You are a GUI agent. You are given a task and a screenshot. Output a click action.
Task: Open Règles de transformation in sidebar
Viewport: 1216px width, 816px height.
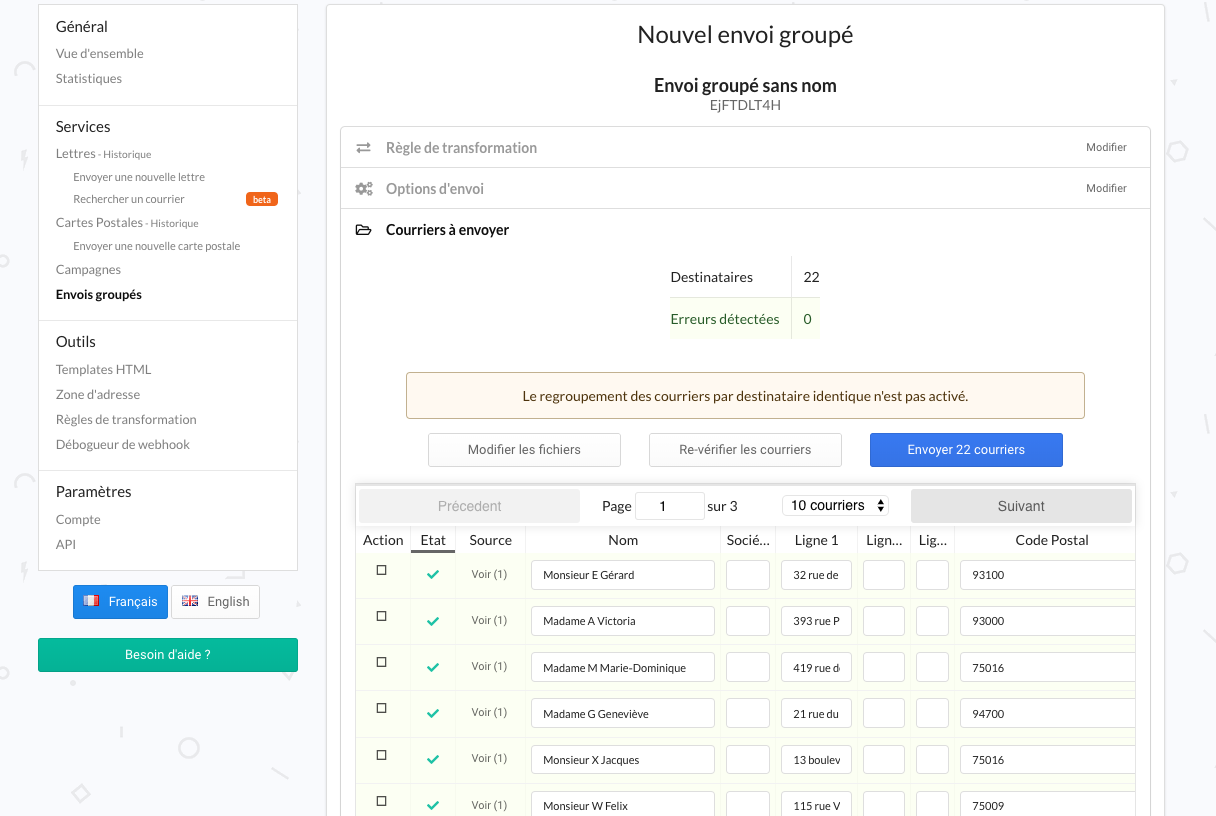(x=126, y=420)
